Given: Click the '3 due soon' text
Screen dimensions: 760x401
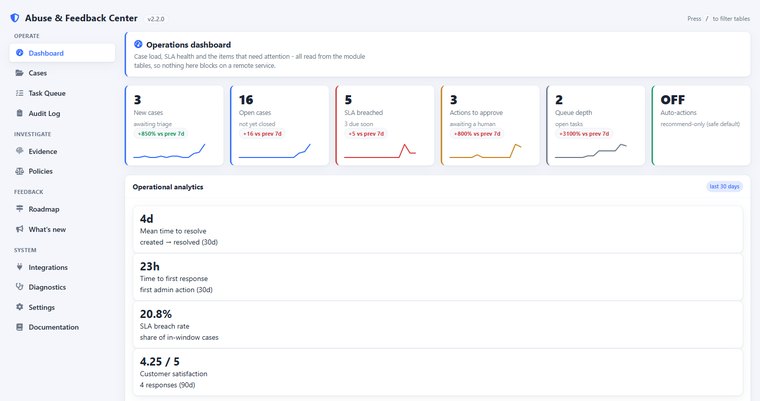Looking at the screenshot, I should (x=359, y=124).
